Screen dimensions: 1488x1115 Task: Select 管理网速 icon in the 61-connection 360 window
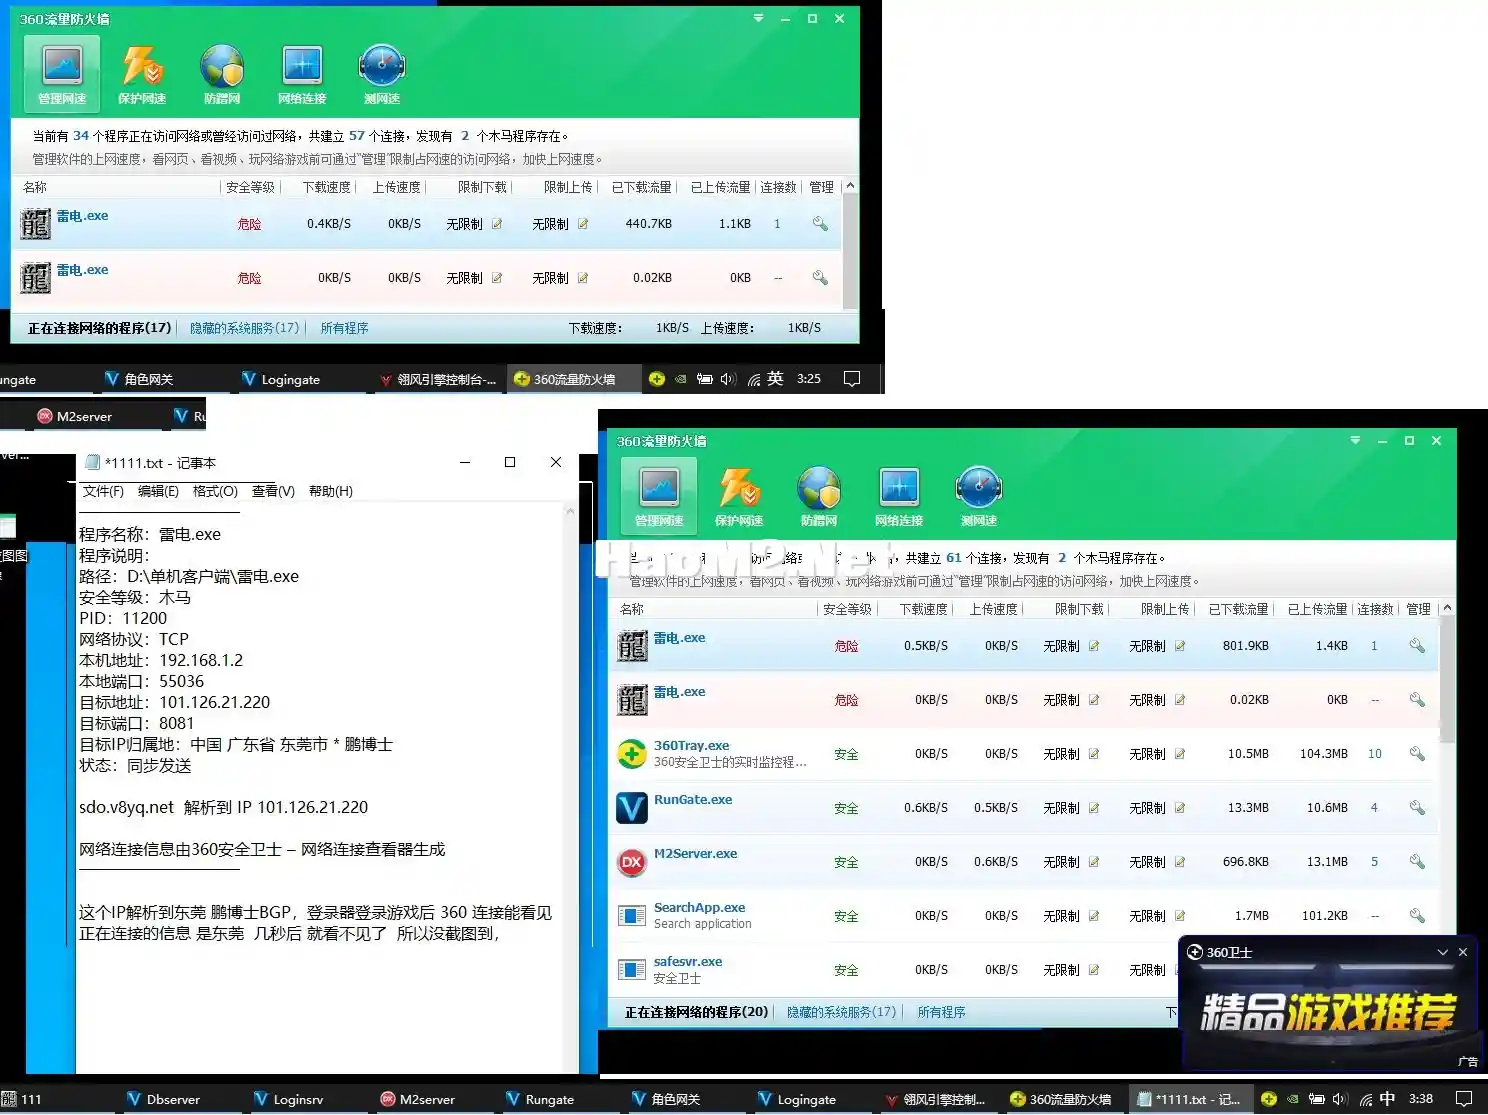pos(659,495)
